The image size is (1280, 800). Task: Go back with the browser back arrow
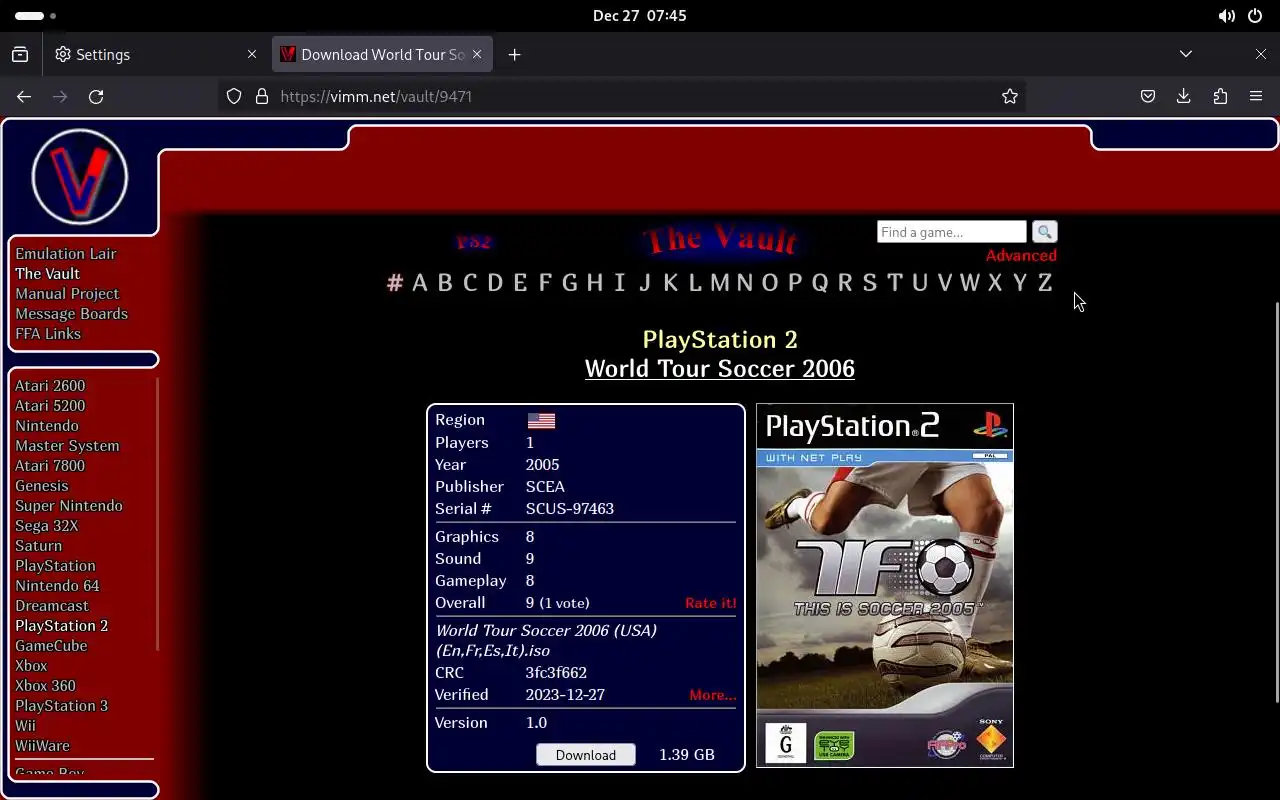(x=24, y=96)
